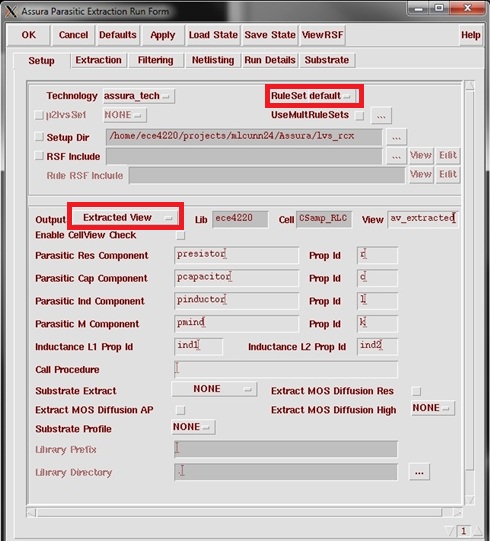
Task: Click Prop Id field containing c
Action: tap(377, 278)
